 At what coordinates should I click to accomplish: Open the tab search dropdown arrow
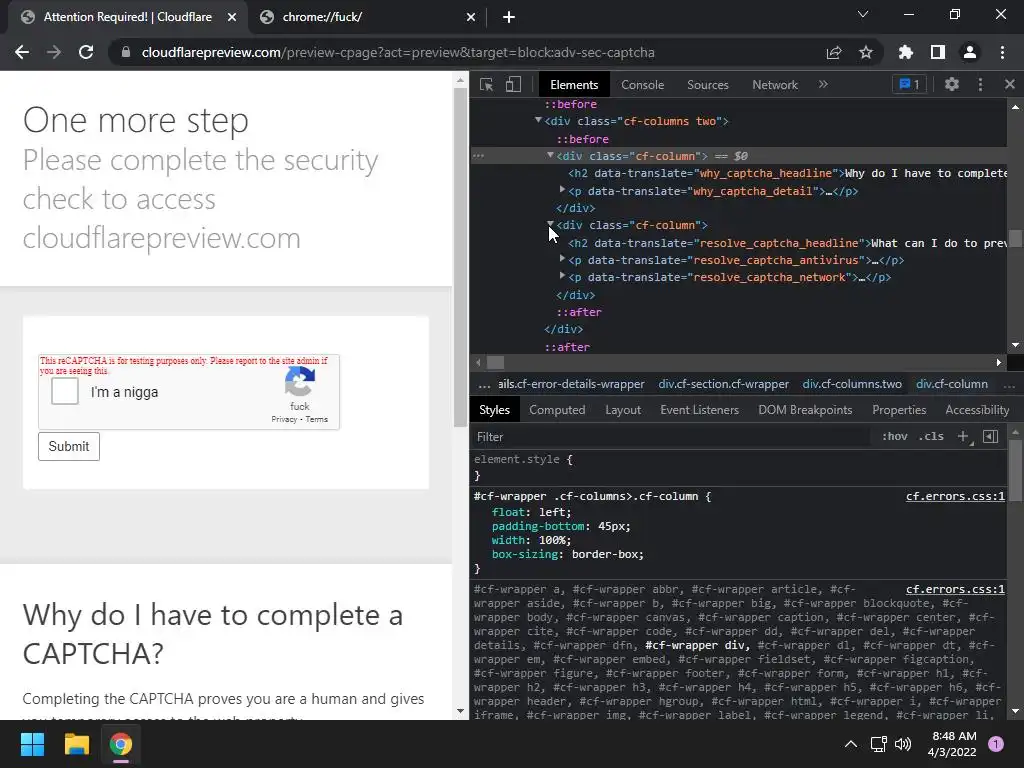(x=863, y=14)
